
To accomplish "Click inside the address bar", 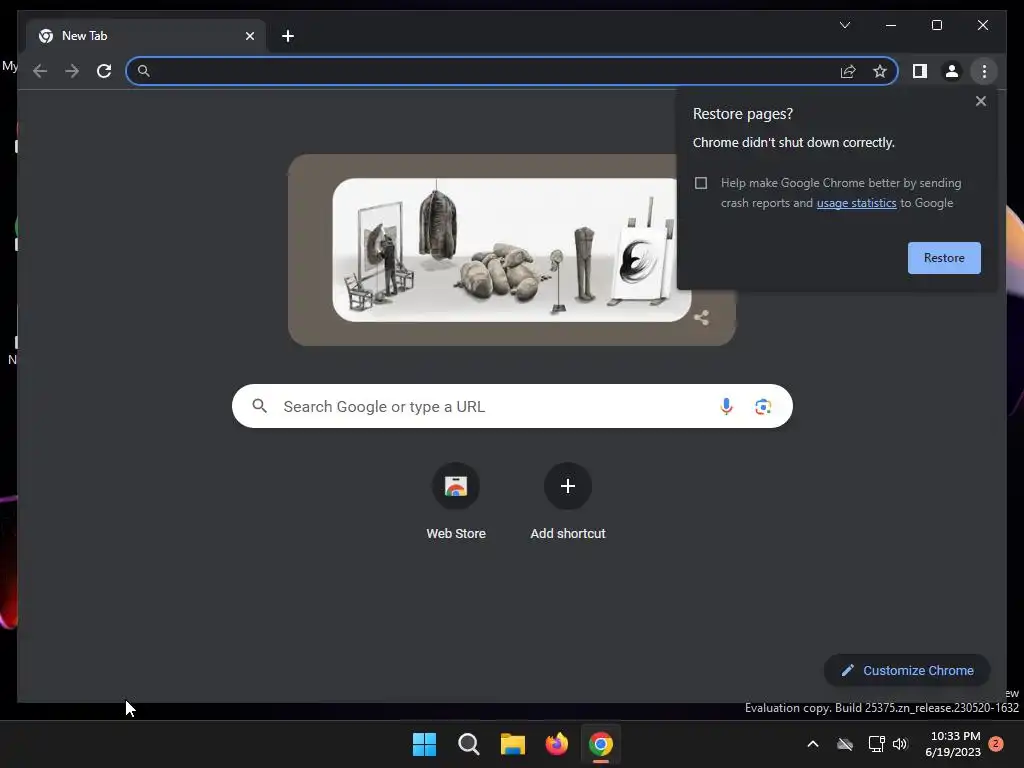I will (x=512, y=71).
